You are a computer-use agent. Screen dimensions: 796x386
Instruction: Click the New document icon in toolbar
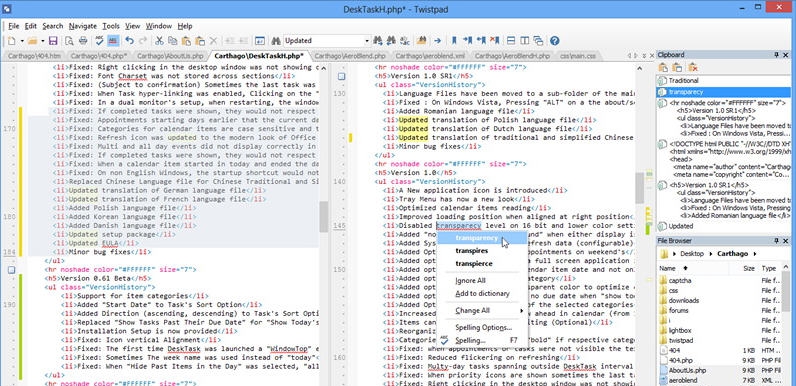[11, 41]
